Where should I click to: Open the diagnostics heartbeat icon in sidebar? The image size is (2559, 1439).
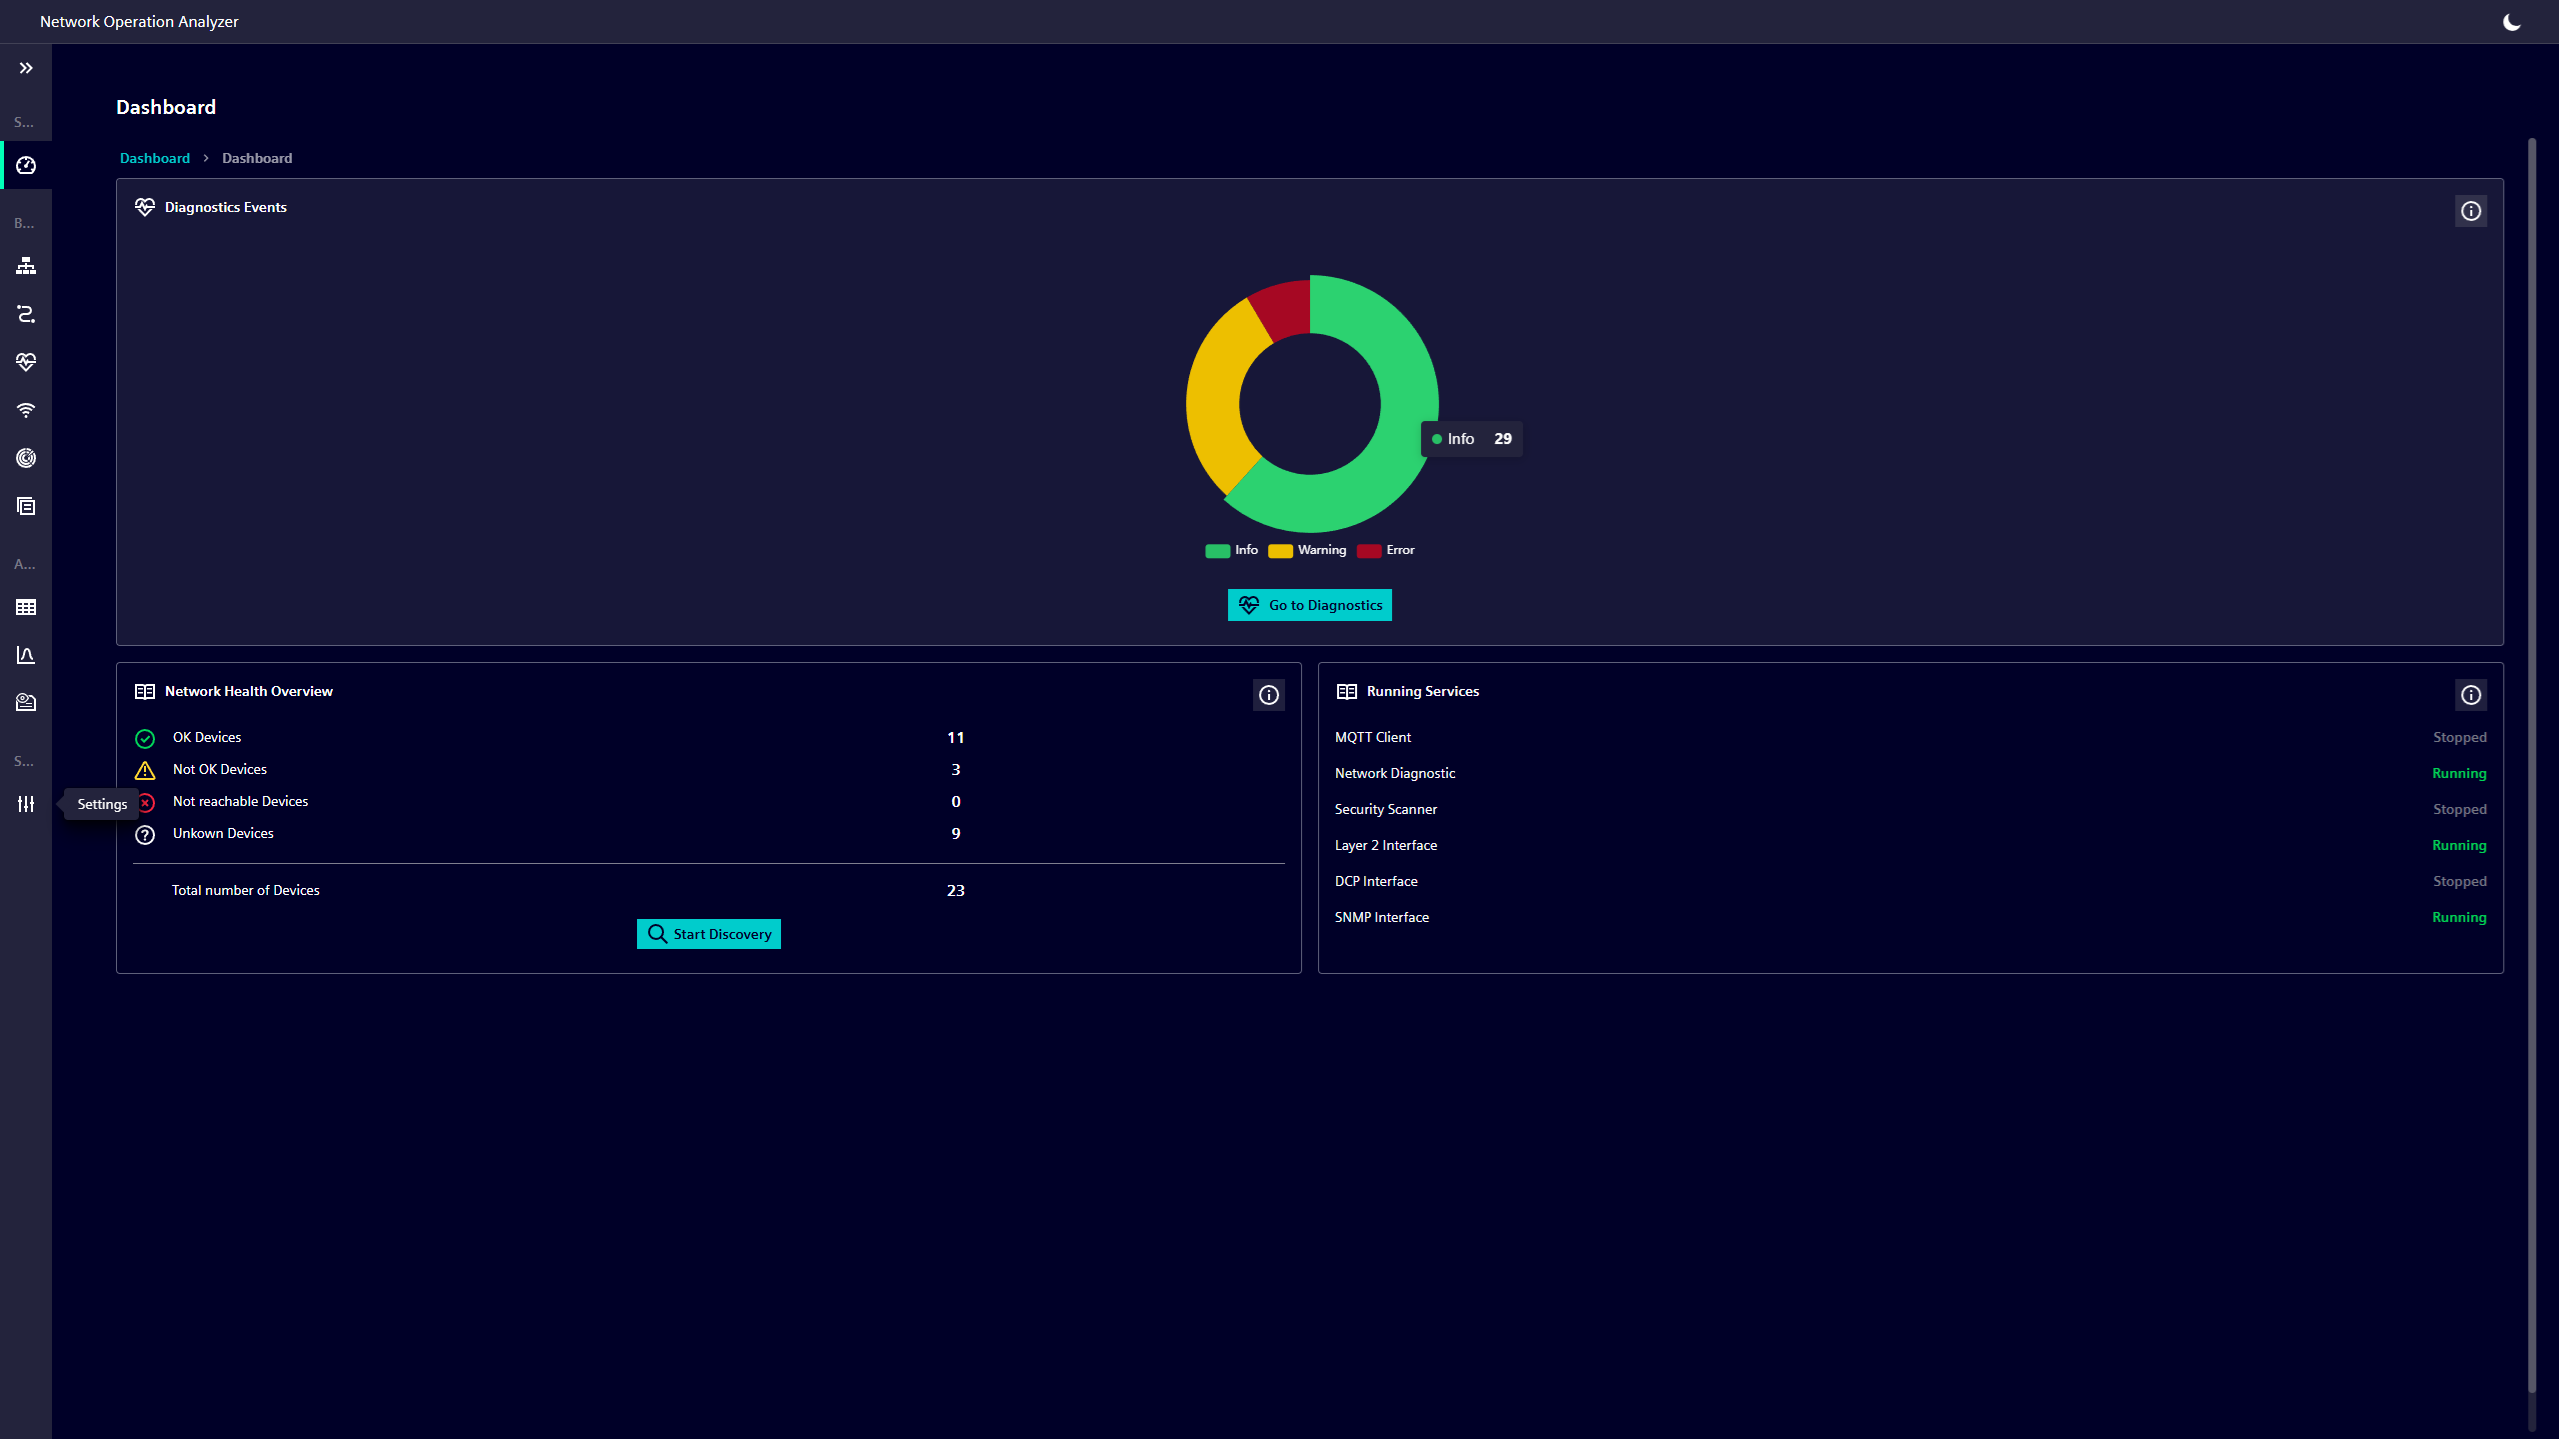(26, 362)
